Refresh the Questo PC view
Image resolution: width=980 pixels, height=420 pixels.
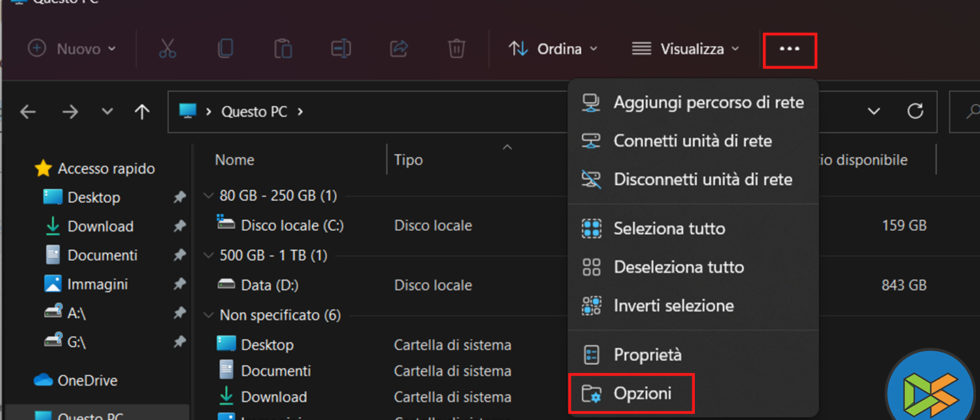[914, 111]
